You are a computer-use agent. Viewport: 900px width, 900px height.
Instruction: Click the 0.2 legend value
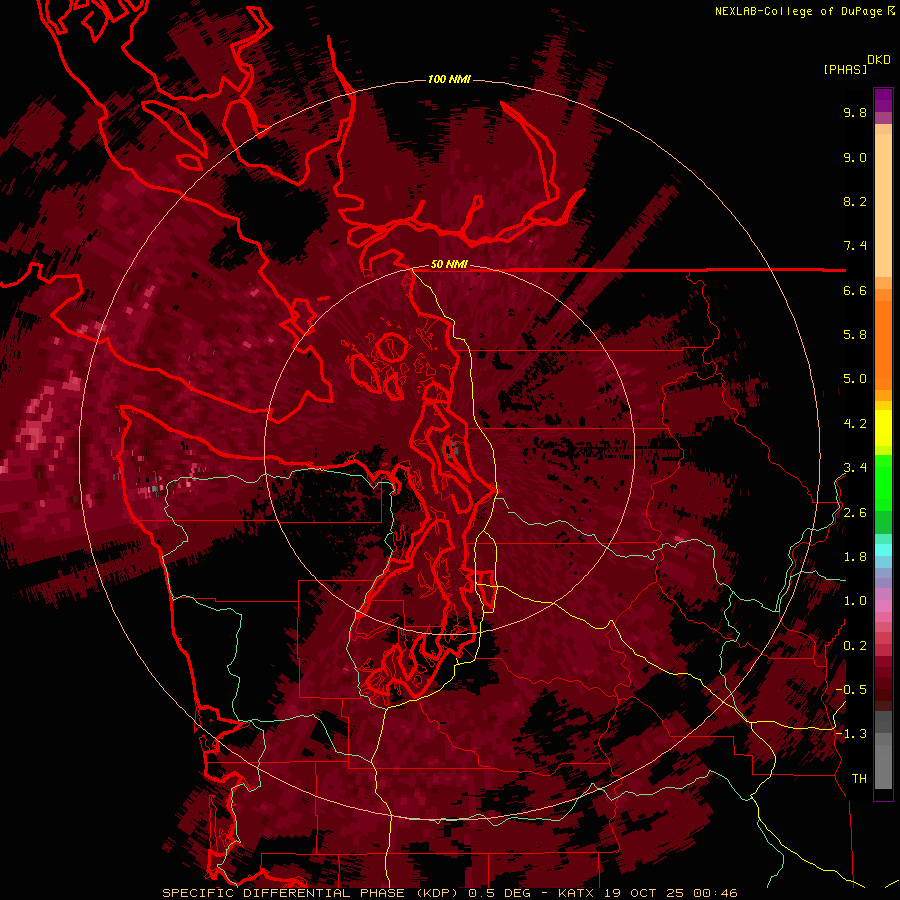[855, 646]
